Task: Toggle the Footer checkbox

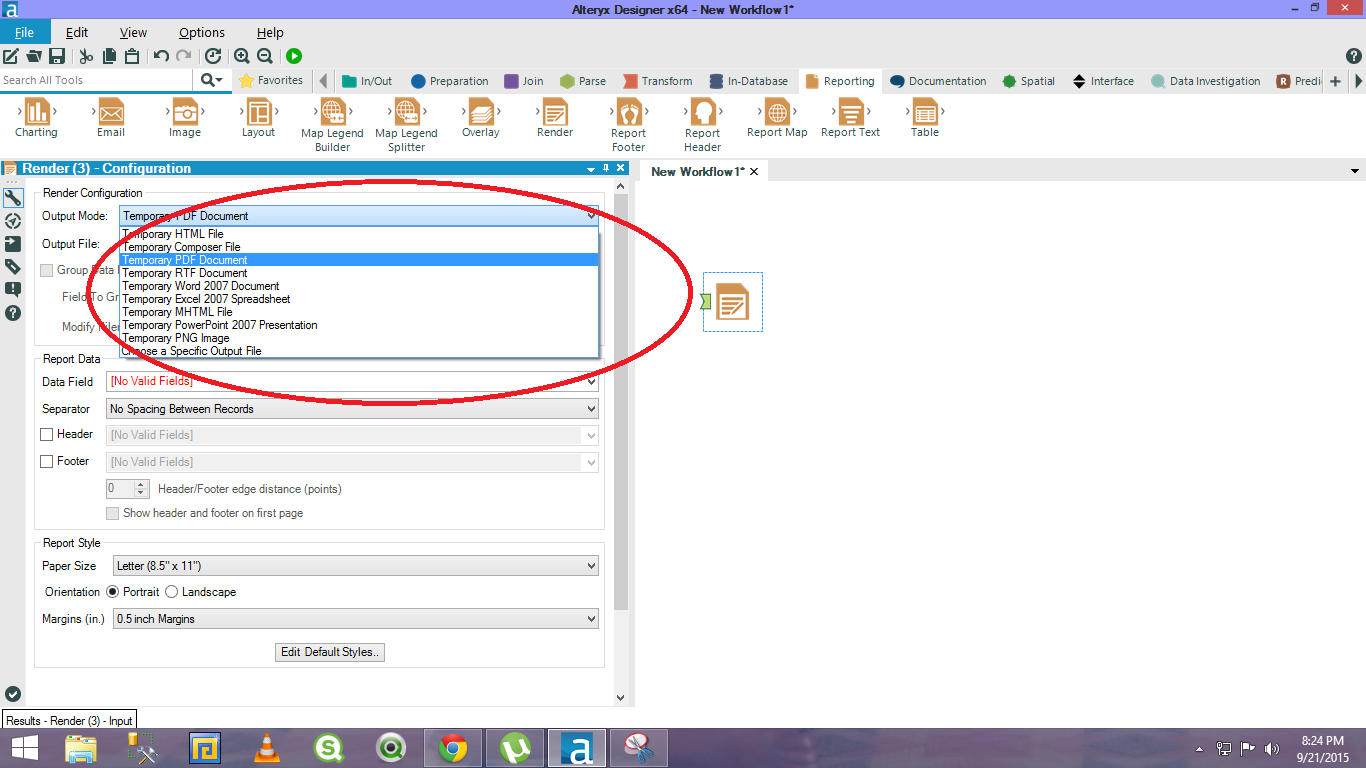Action: coord(47,462)
